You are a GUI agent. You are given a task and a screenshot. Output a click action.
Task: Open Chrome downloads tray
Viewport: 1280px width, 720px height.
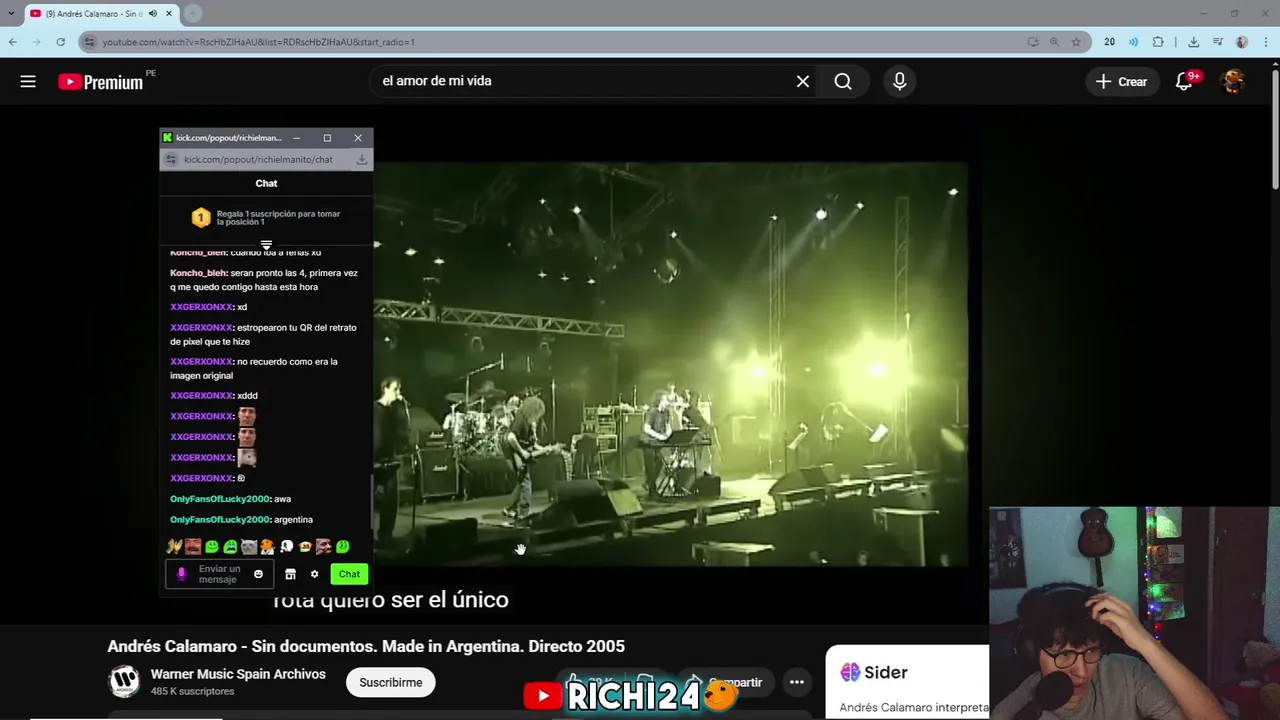1194,42
